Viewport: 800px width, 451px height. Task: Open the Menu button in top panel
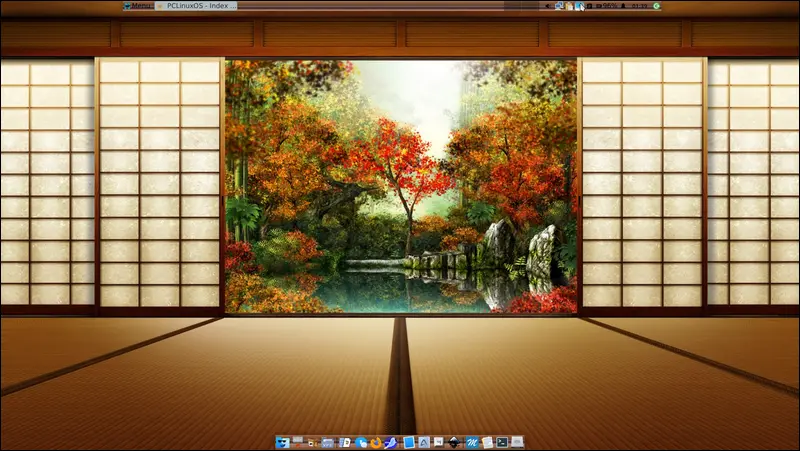(138, 6)
